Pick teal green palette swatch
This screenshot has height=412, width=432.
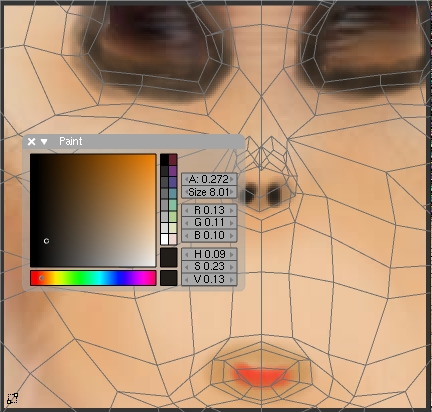(173, 205)
